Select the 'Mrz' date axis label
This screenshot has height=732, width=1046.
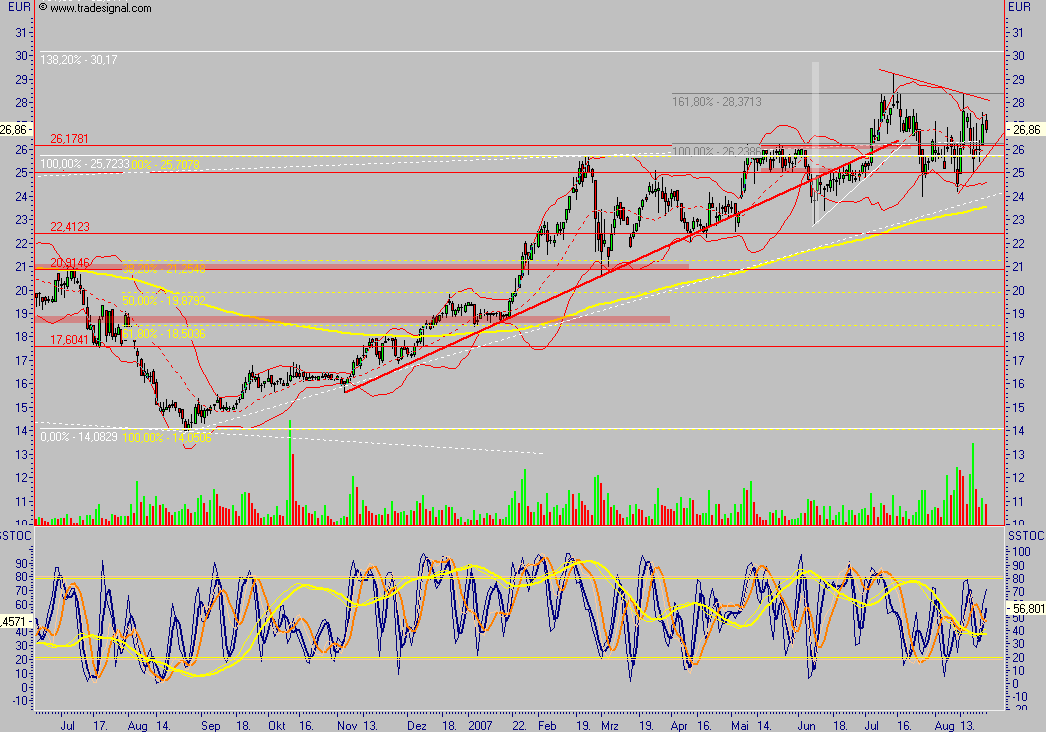610,726
